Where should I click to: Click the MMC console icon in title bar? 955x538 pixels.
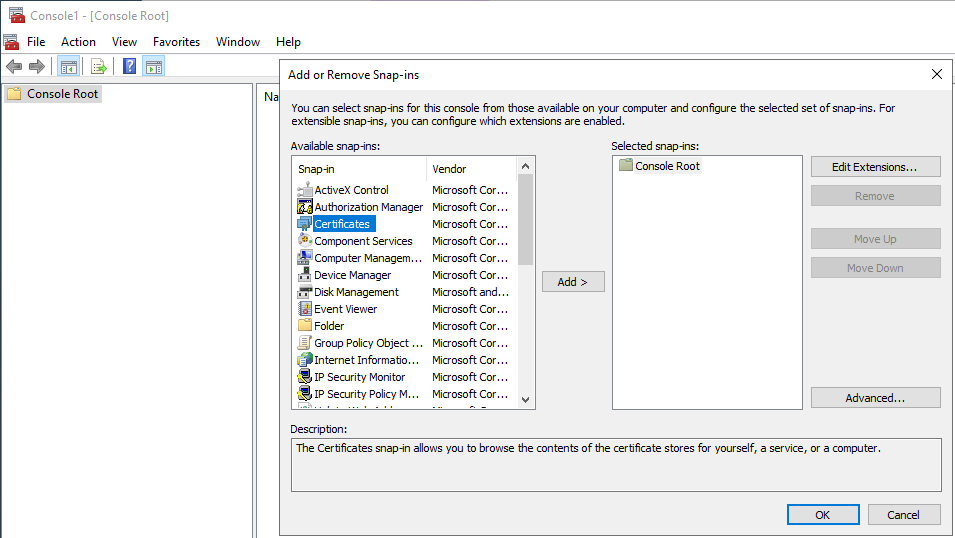(16, 15)
